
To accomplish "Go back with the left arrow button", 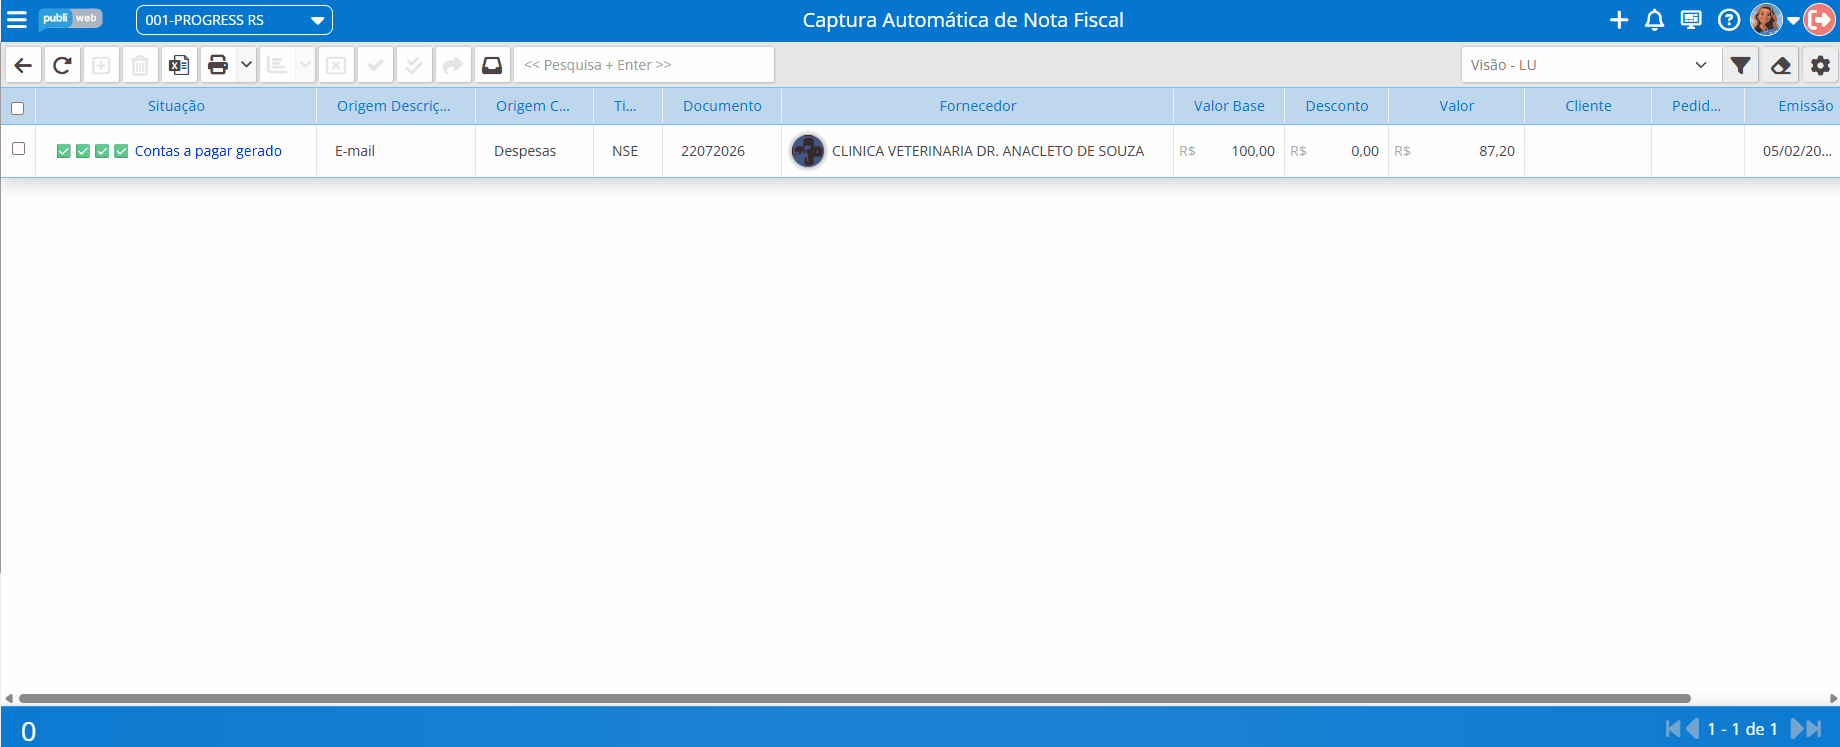I will (x=23, y=65).
